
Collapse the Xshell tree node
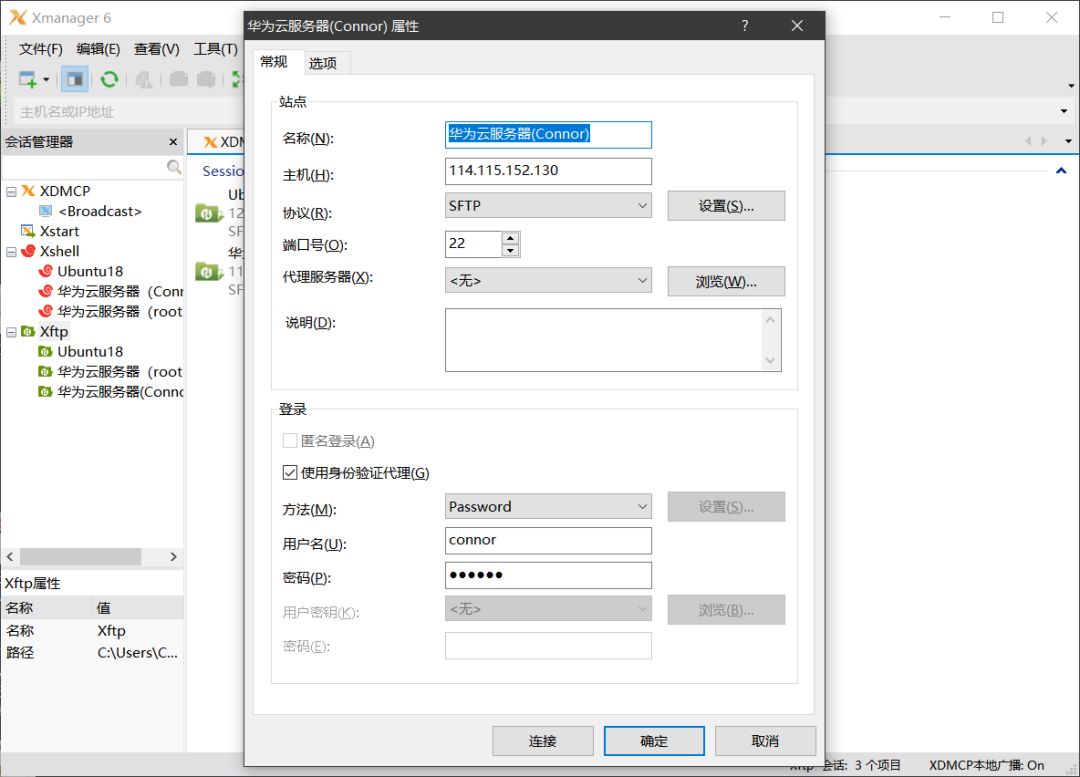12,251
